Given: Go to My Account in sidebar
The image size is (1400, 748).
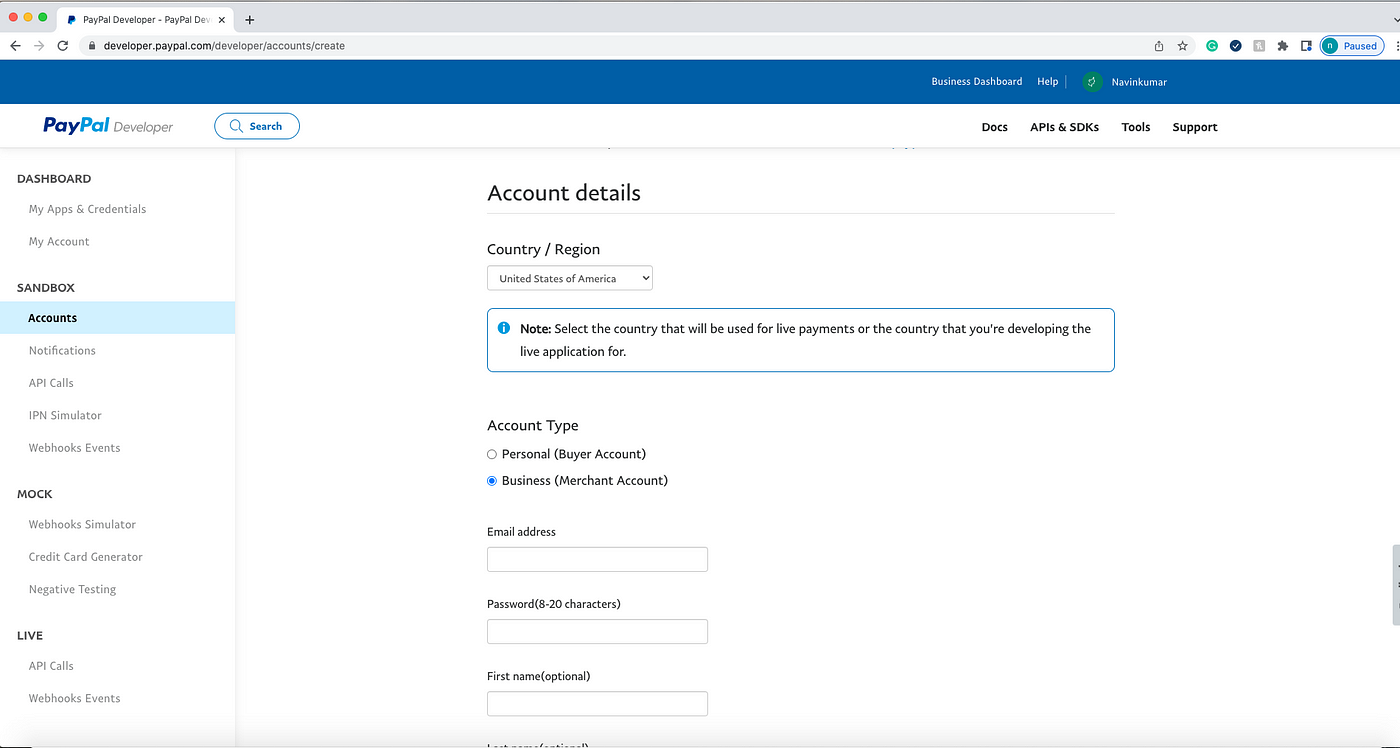Looking at the screenshot, I should [59, 241].
